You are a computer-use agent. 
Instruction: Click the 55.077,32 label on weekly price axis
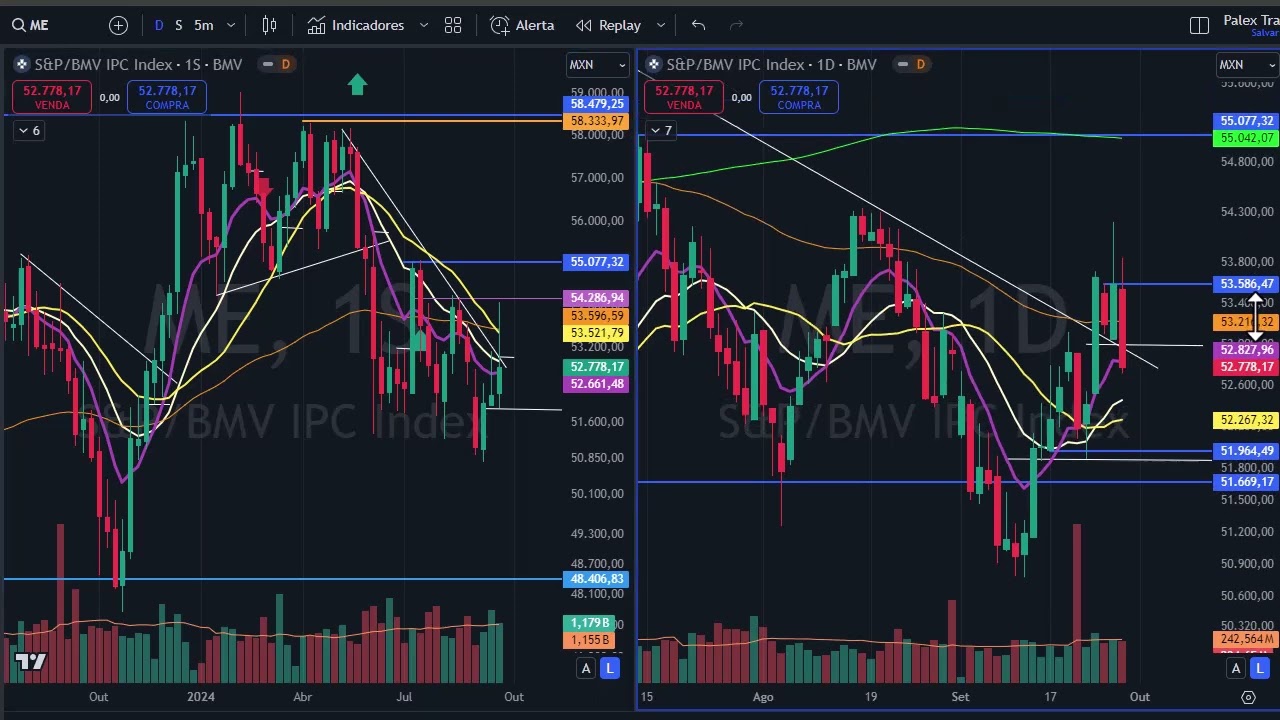pos(597,262)
